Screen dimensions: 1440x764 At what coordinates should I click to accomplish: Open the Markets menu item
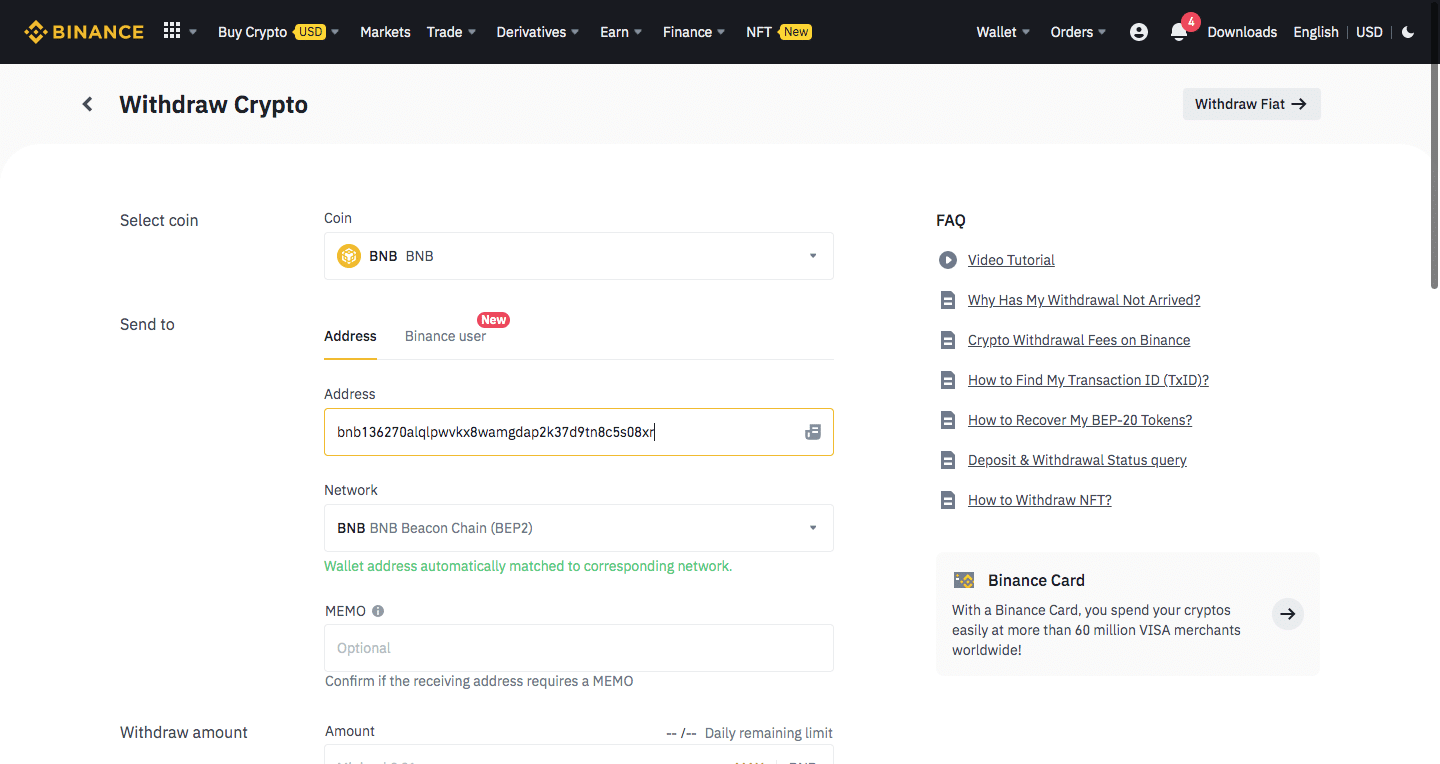385,32
